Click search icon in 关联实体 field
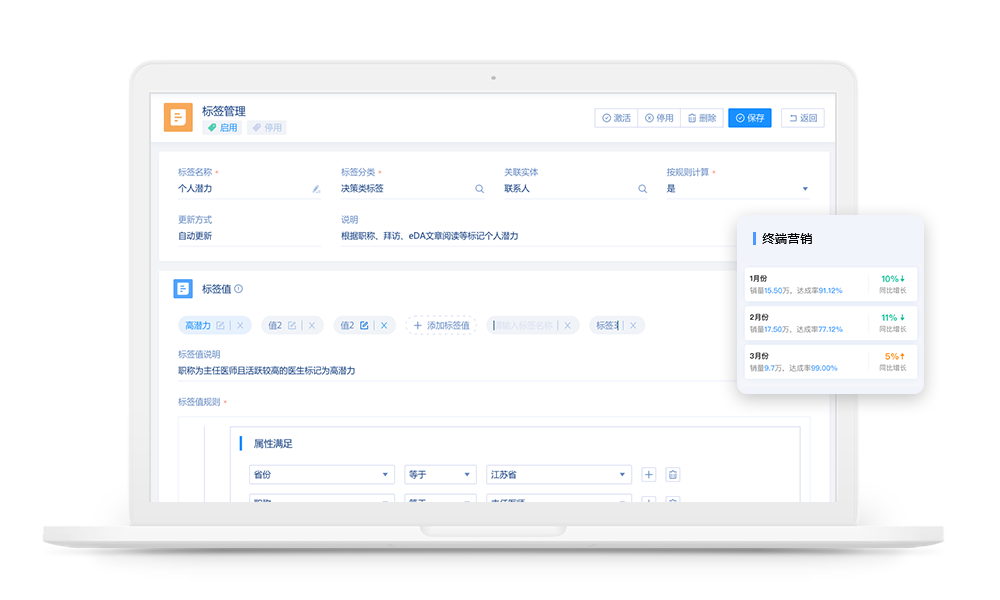This screenshot has width=1000, height=600. pos(642,188)
